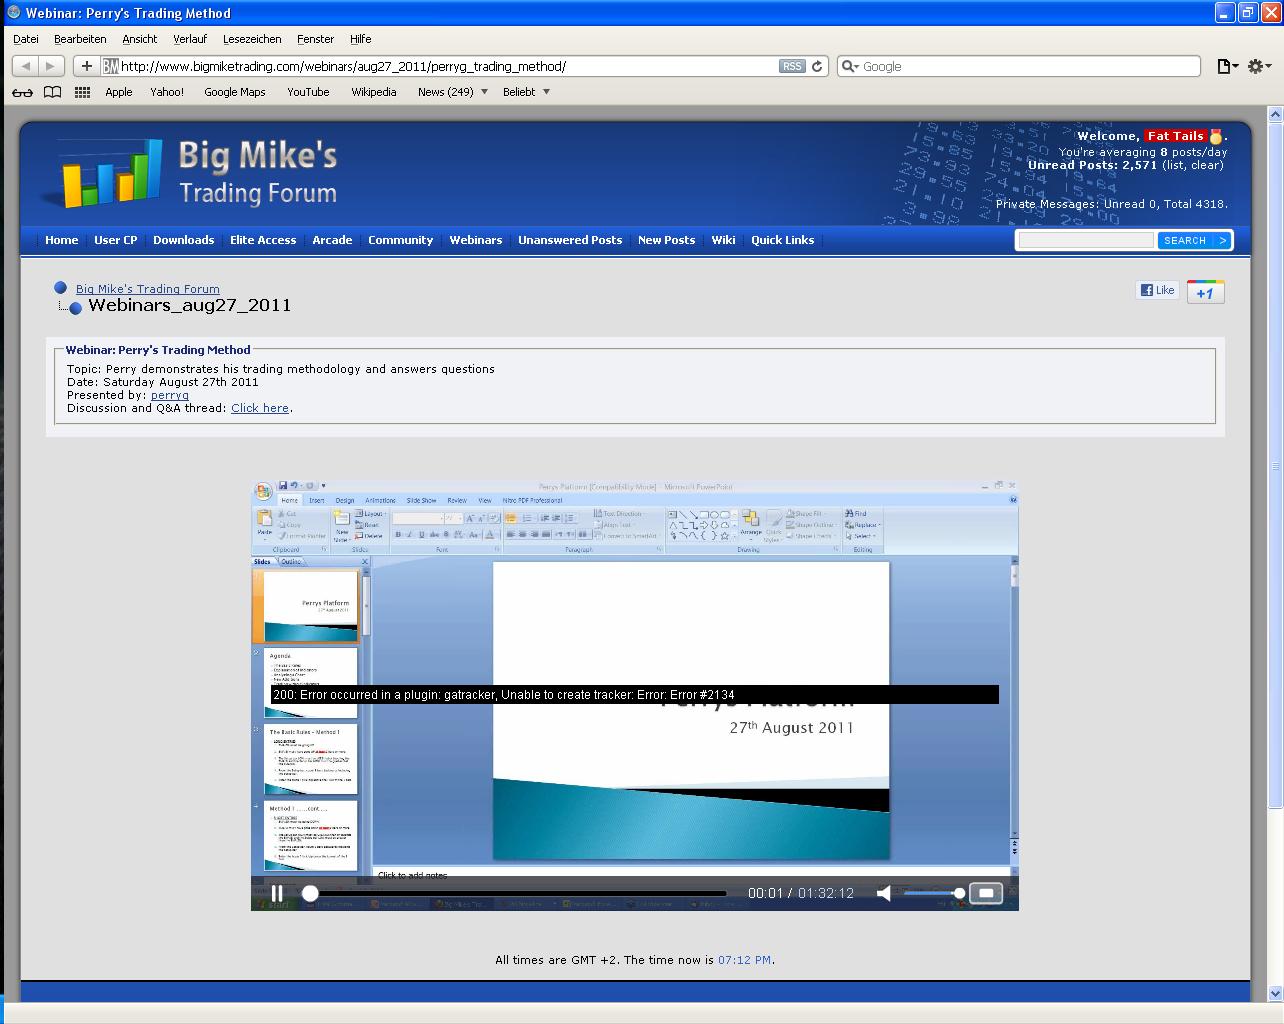1284x1024 pixels.
Task: Click the Google +1 button
Action: pyautogui.click(x=1205, y=291)
